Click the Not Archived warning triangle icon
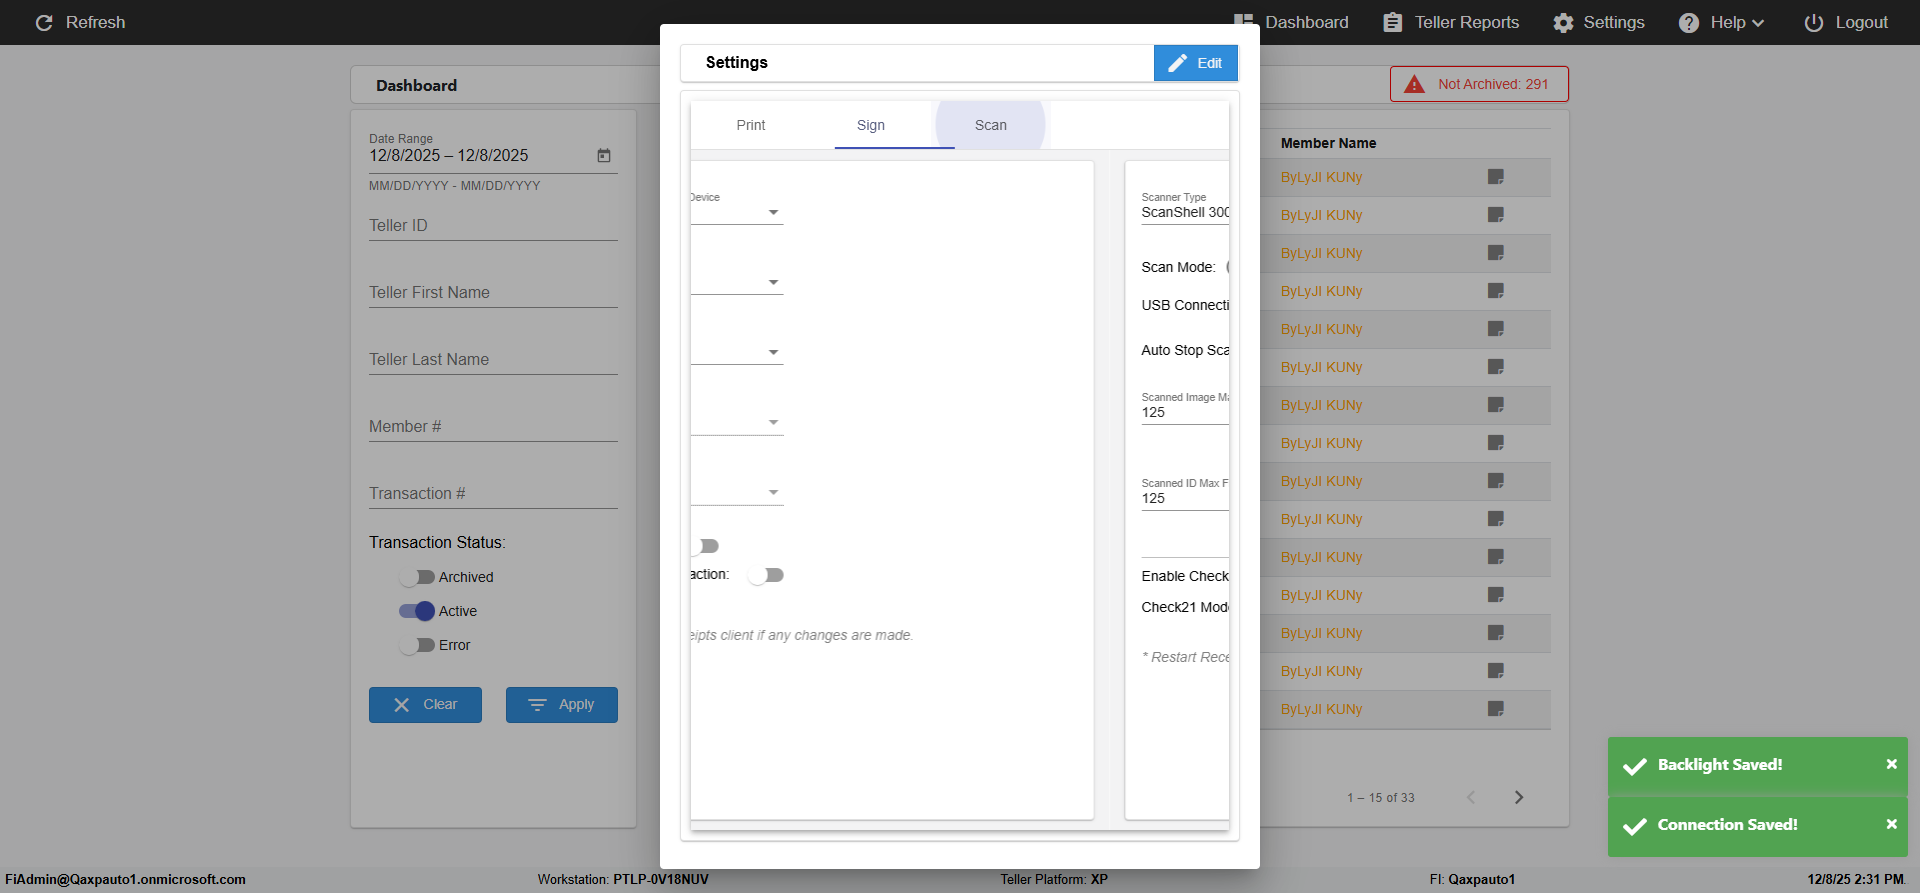Image resolution: width=1920 pixels, height=893 pixels. point(1414,84)
